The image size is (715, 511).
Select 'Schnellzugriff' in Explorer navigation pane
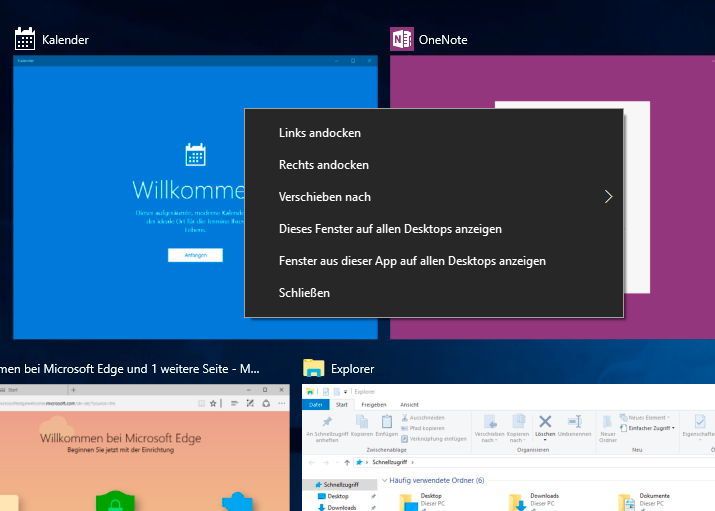pyautogui.click(x=341, y=485)
